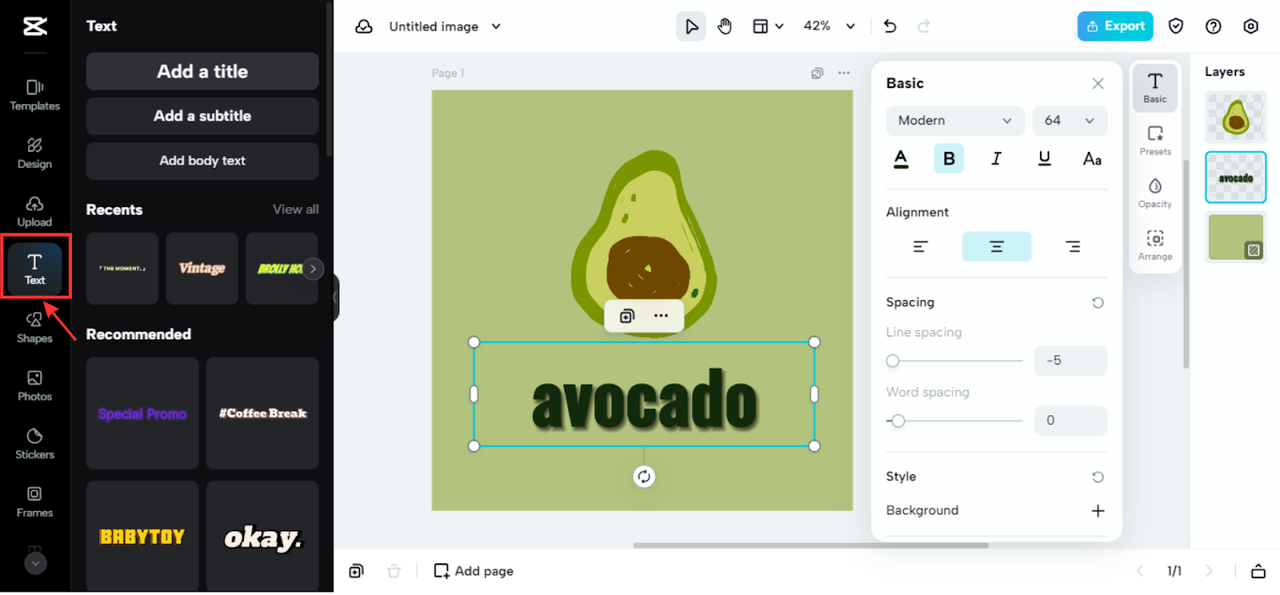Image resolution: width=1280 pixels, height=595 pixels.
Task: Click the Line spacing value field
Action: (x=1070, y=361)
